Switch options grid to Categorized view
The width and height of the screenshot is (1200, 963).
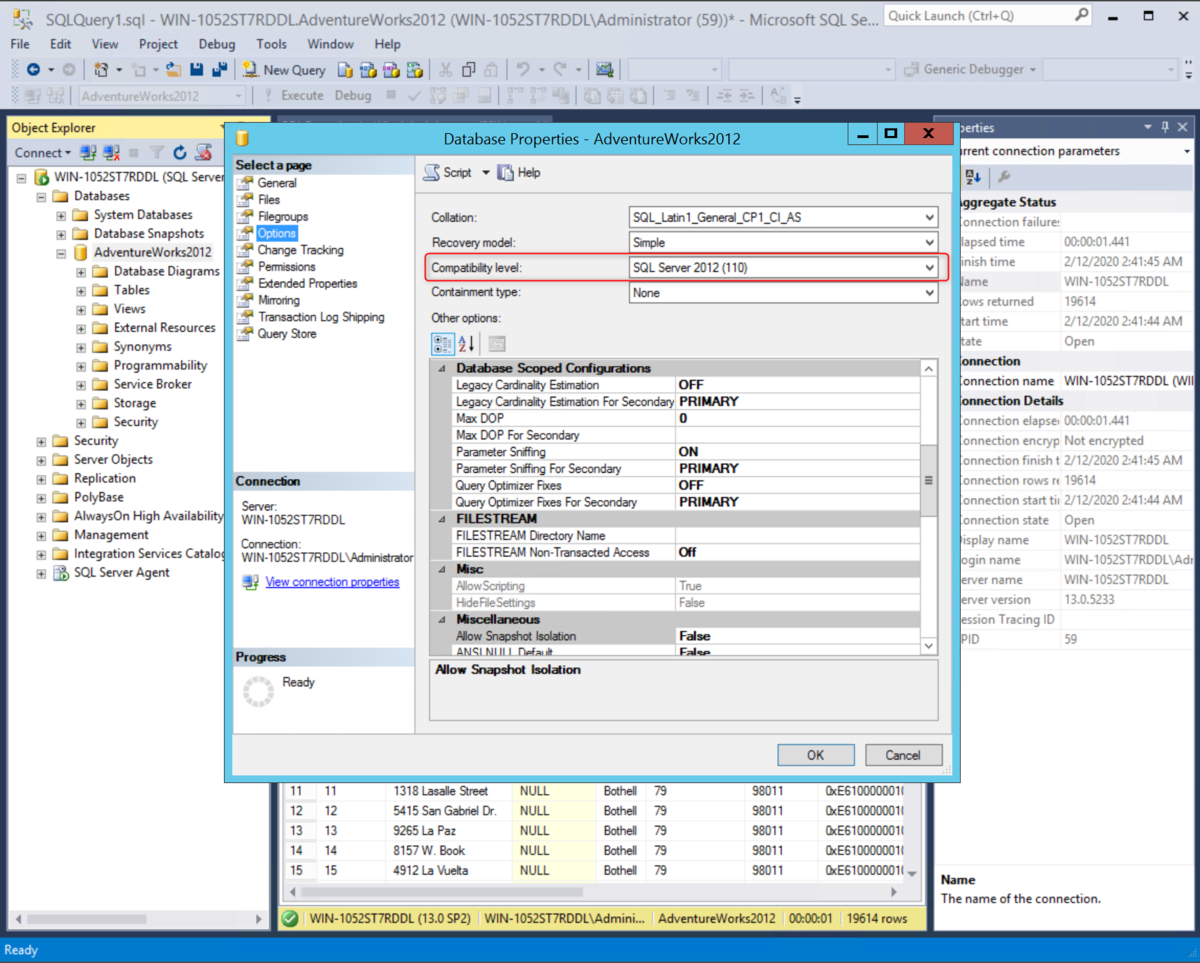coord(442,344)
